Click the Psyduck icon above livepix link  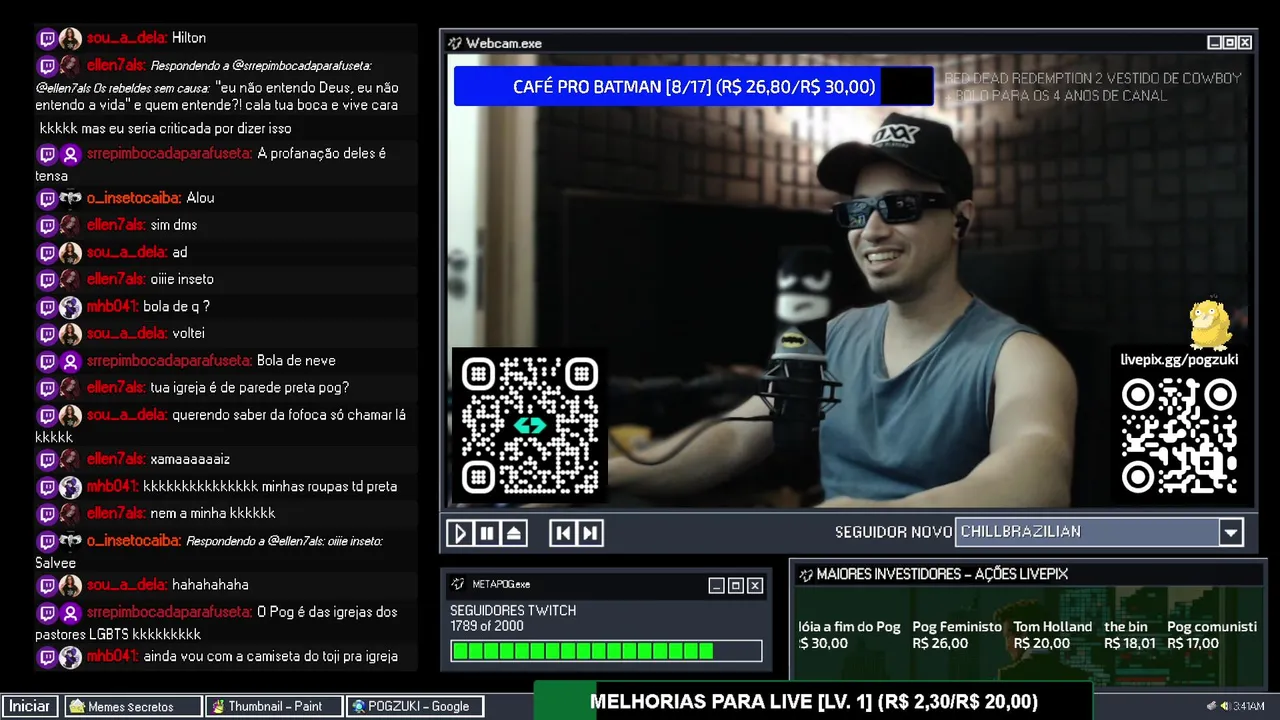pyautogui.click(x=1210, y=324)
